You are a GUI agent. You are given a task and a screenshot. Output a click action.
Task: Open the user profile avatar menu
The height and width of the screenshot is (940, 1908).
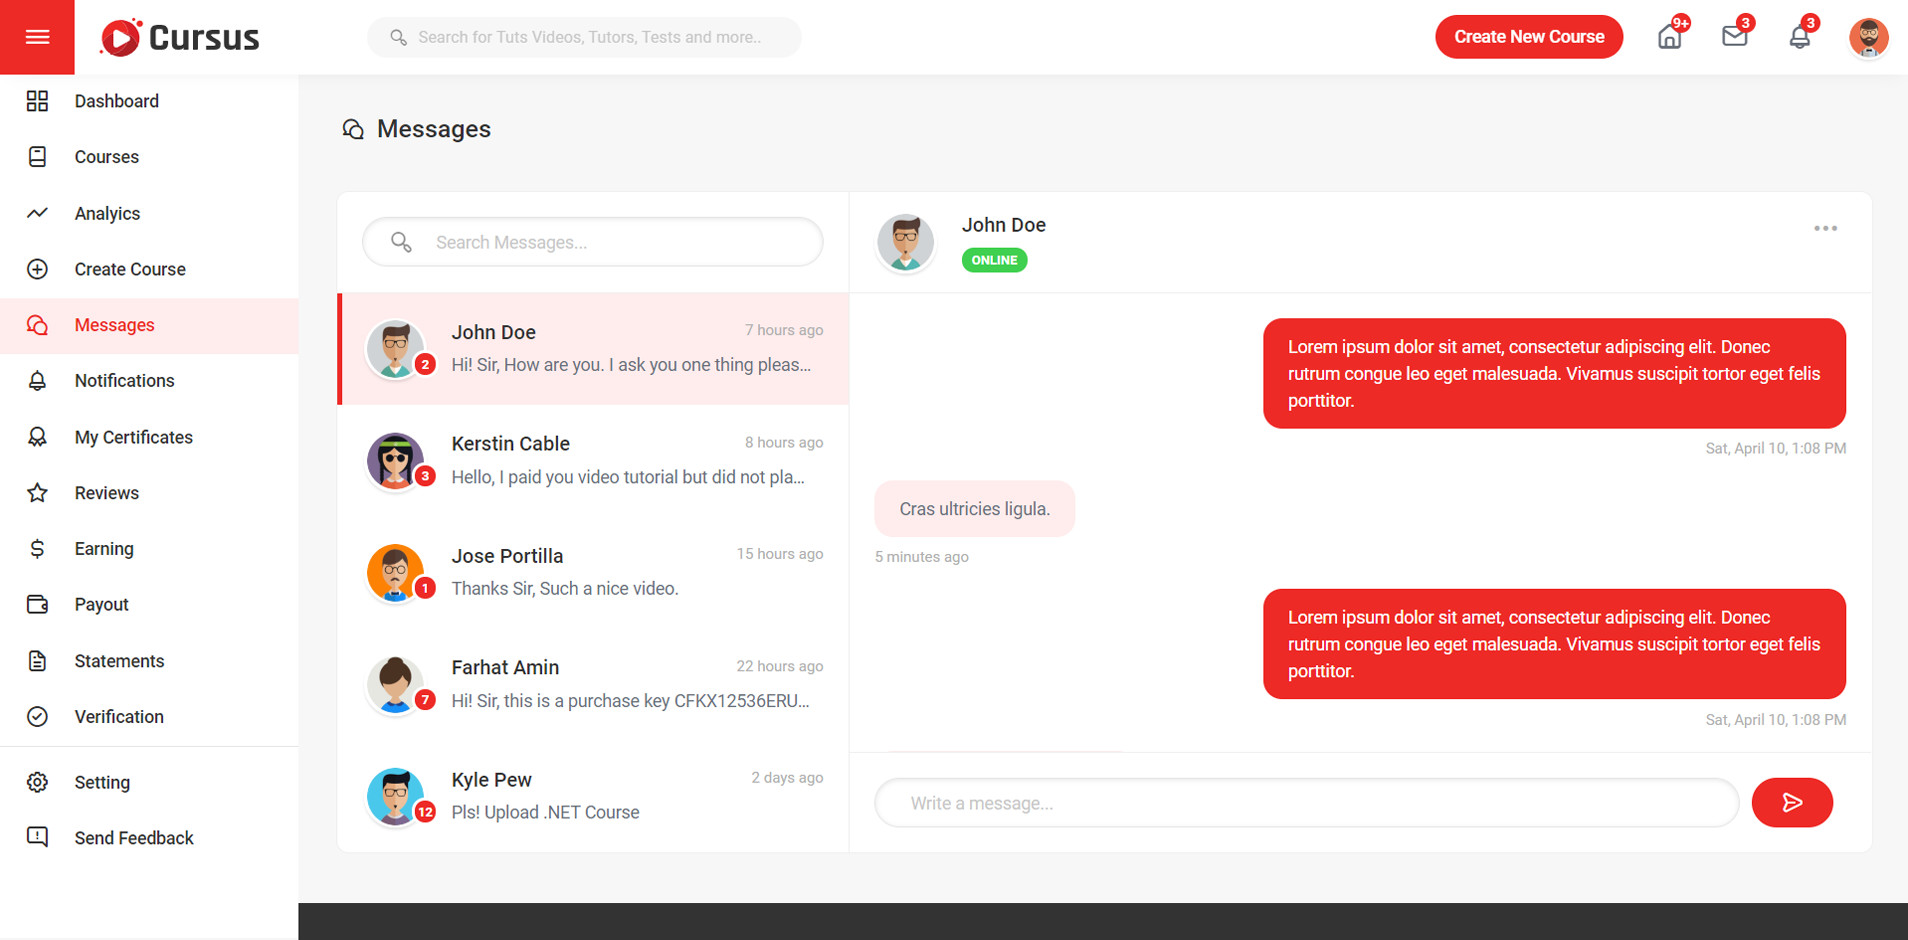(1867, 37)
